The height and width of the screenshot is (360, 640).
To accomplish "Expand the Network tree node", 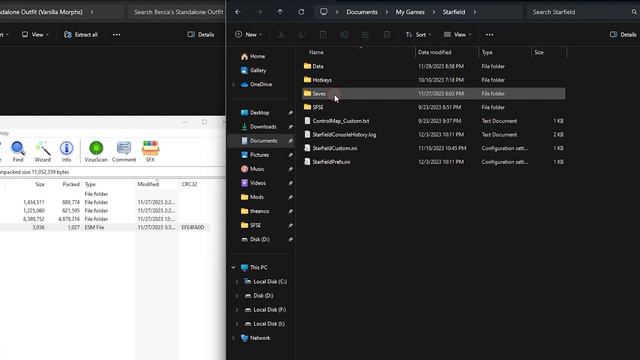I will click(x=234, y=338).
